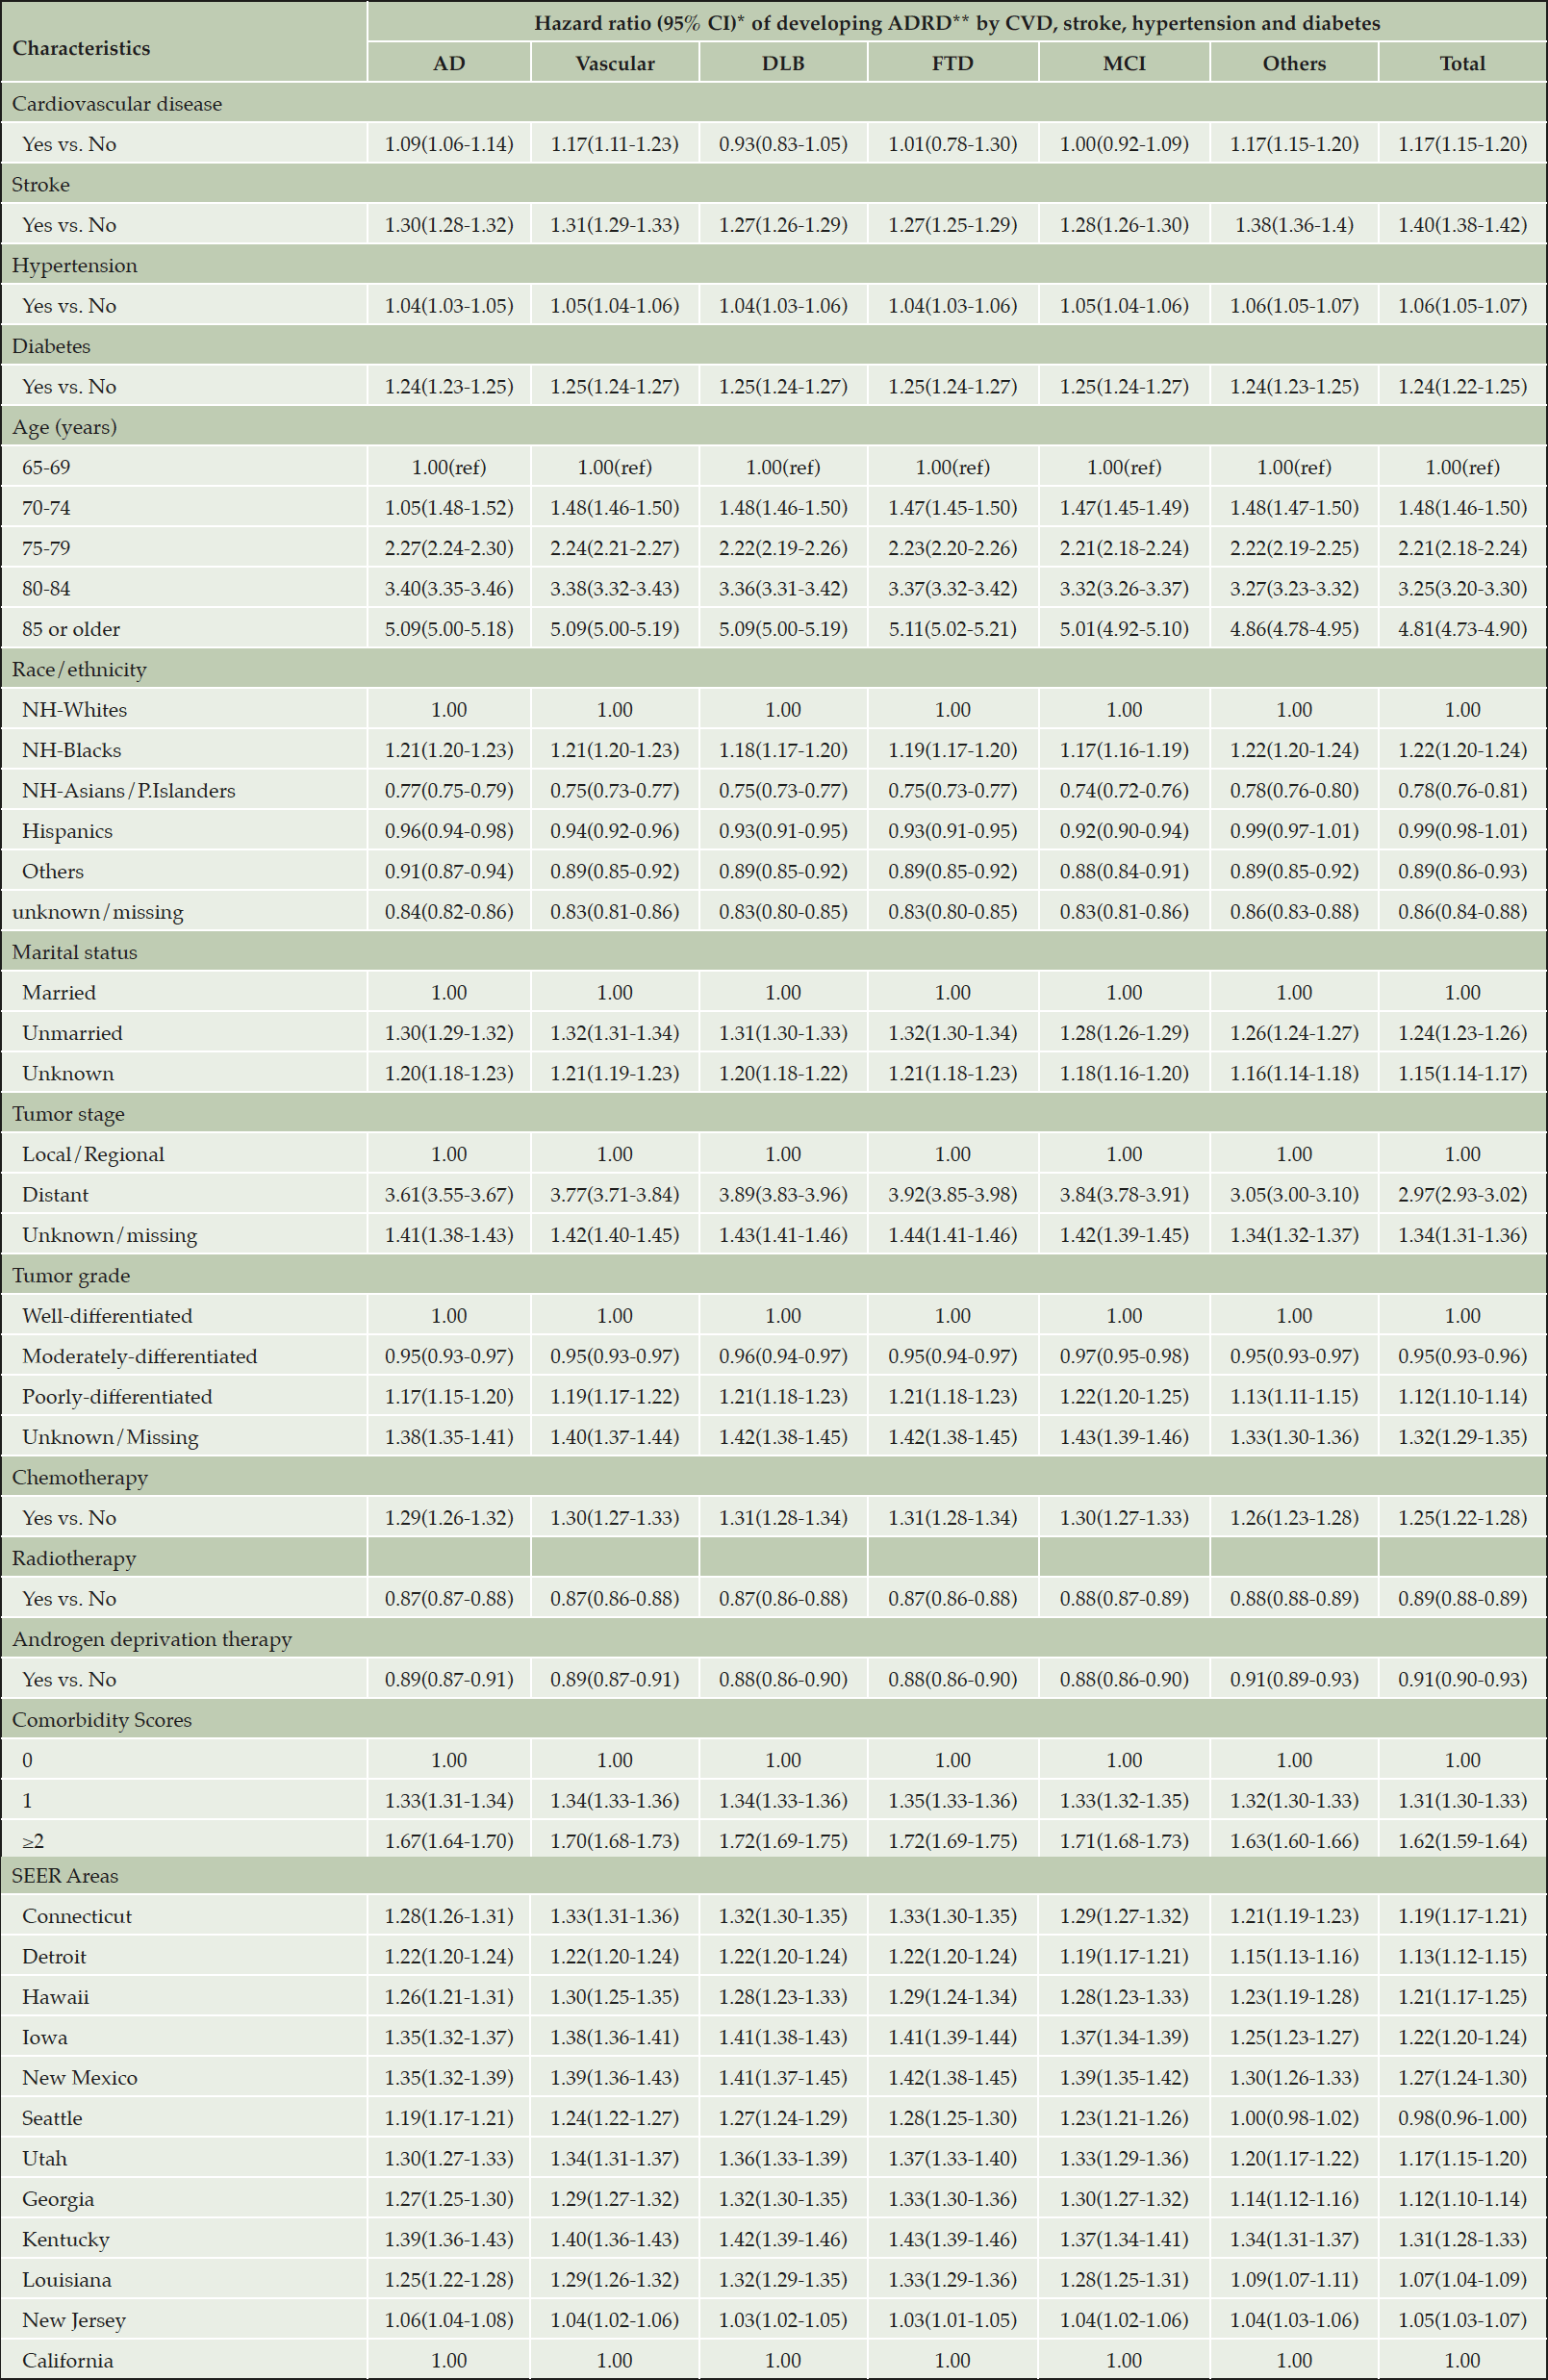Select the 'Local/Regional' row label
1548x2380 pixels.
tap(93, 1154)
